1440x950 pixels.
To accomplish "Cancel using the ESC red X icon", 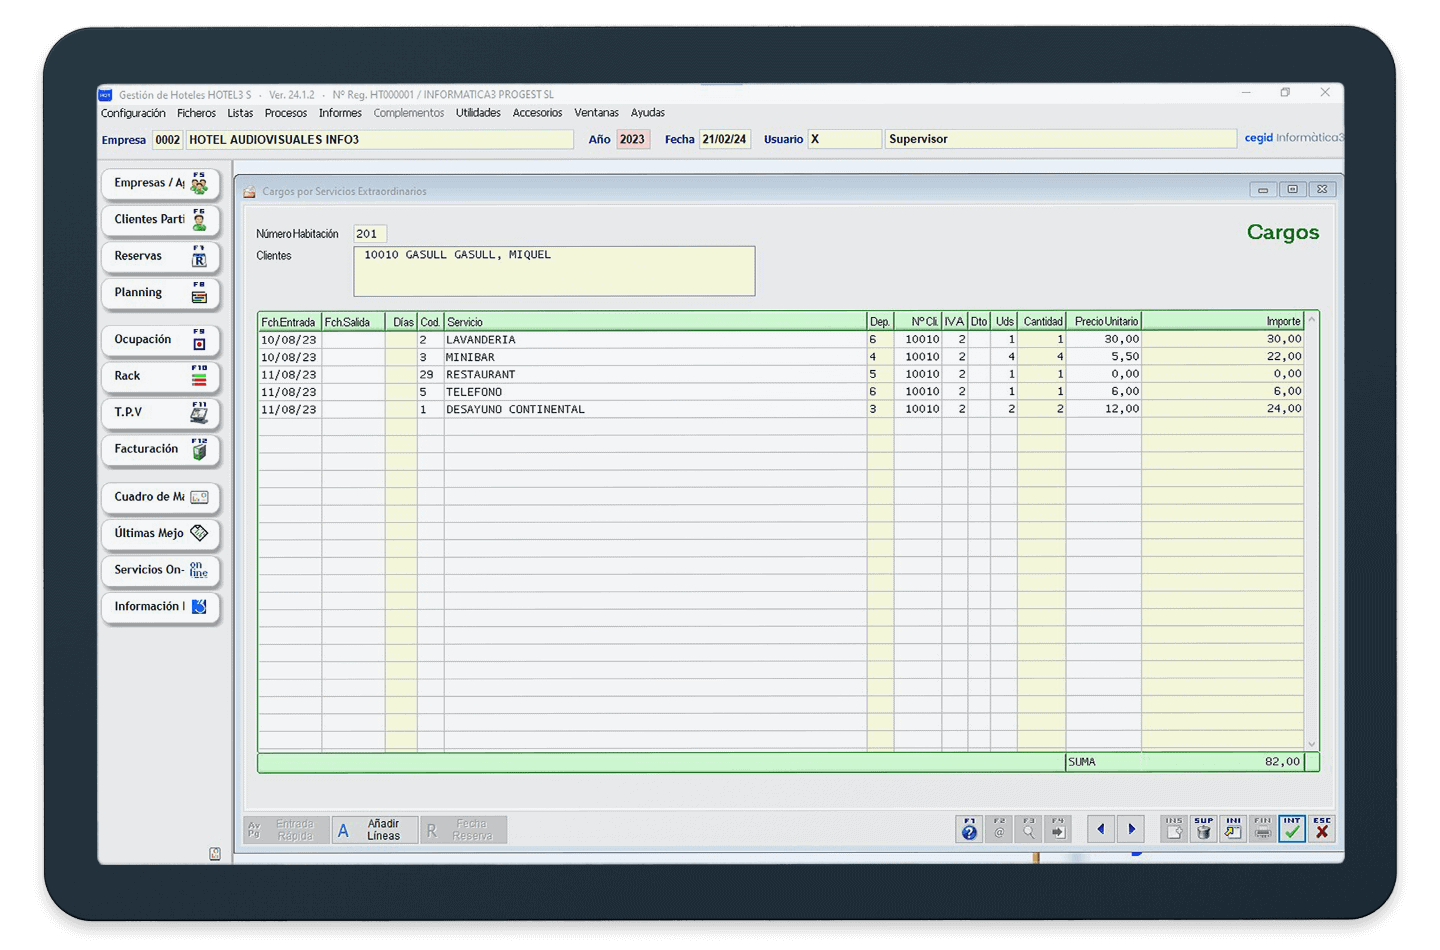I will click(1322, 829).
